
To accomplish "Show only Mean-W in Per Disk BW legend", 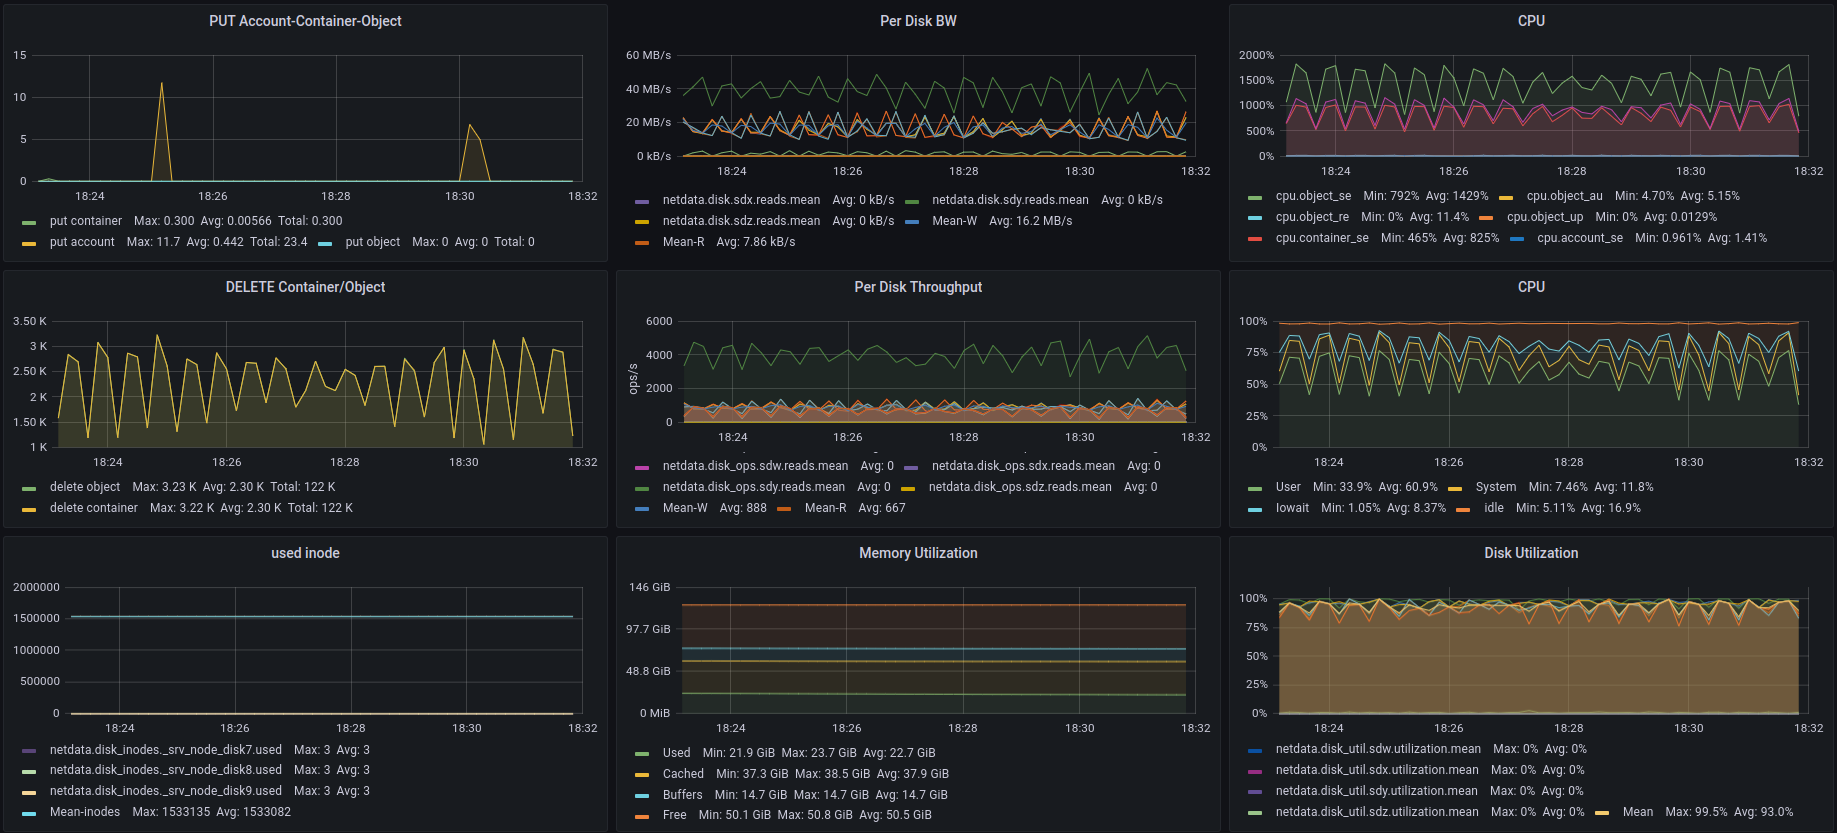I will tap(954, 221).
